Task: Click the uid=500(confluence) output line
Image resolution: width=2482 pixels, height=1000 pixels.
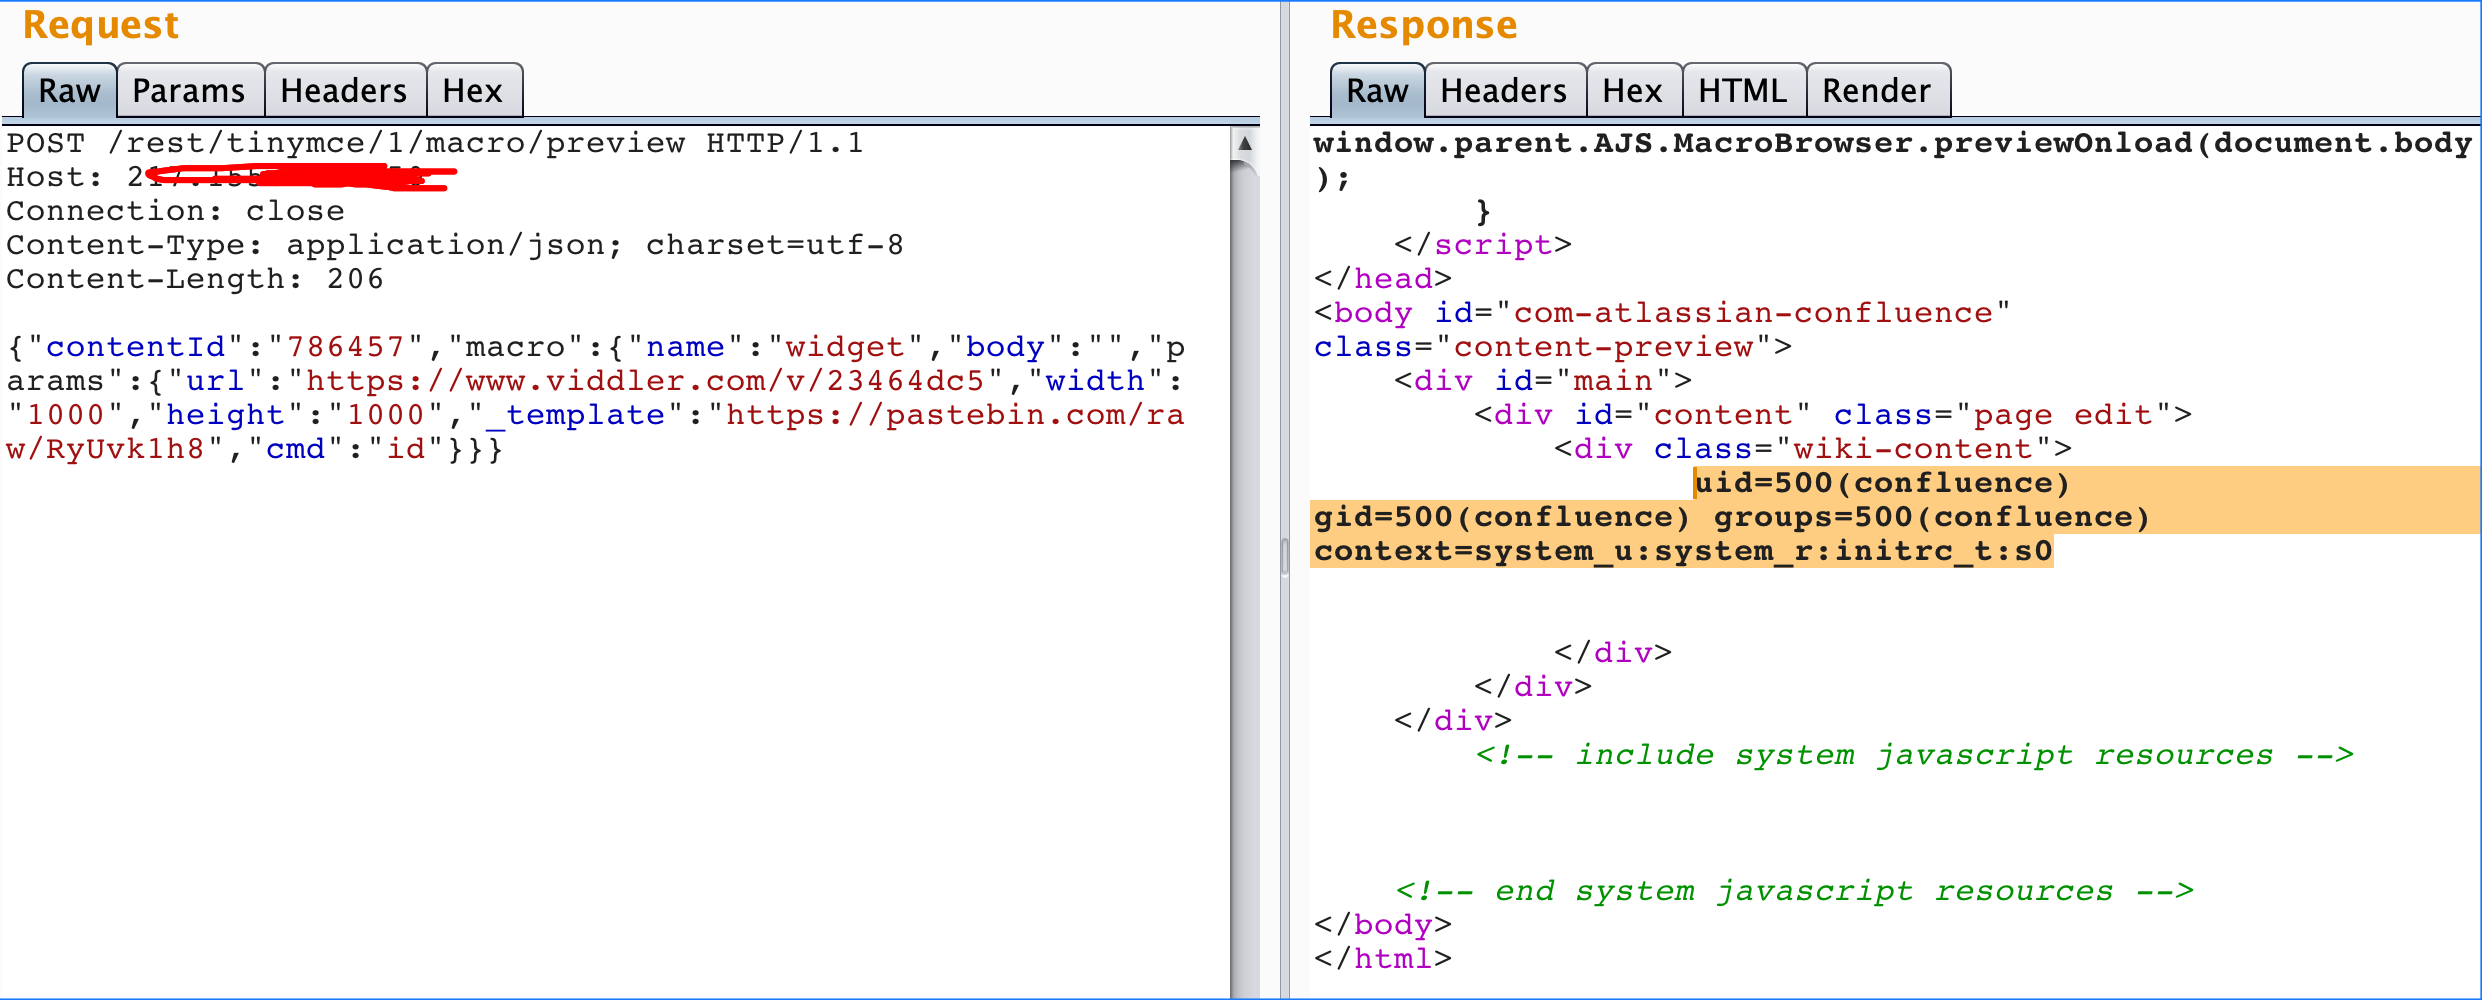Action: 1882,483
